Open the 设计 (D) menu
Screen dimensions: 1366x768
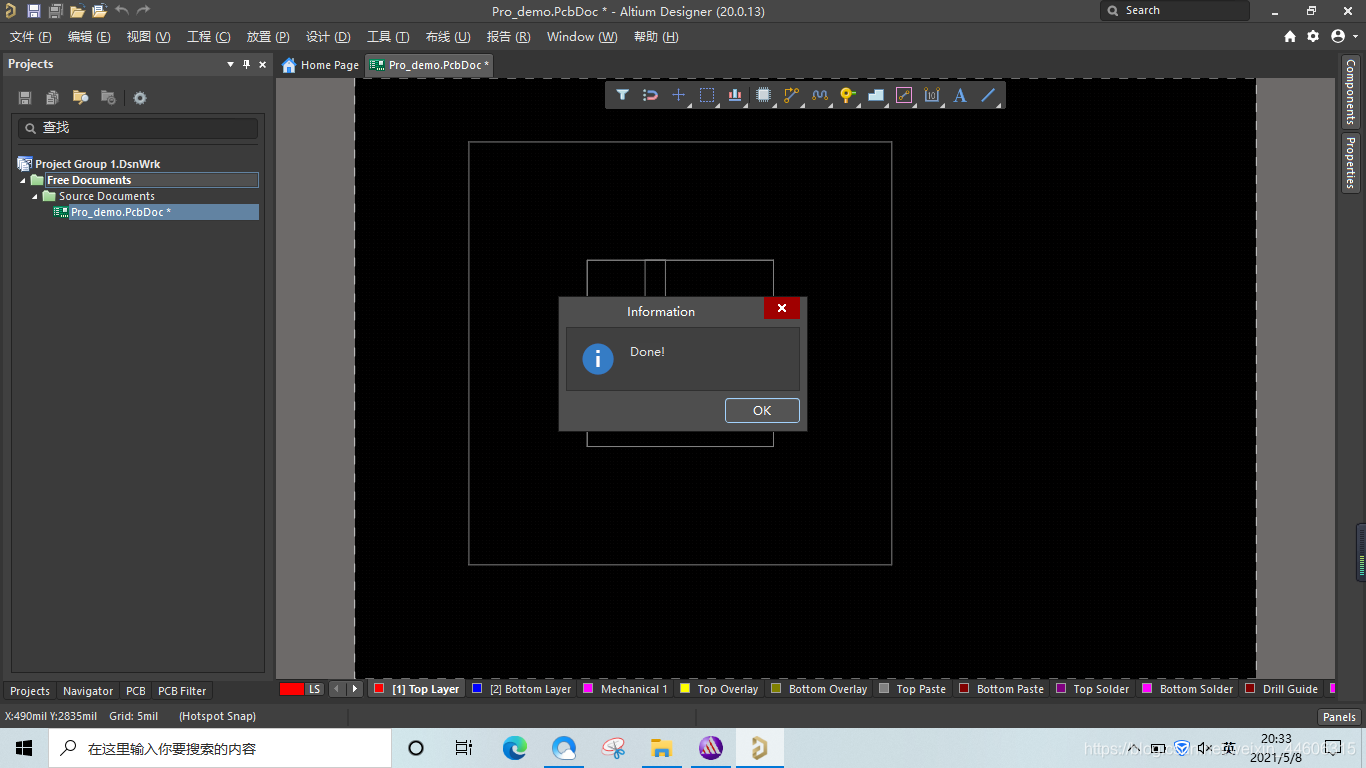click(328, 36)
